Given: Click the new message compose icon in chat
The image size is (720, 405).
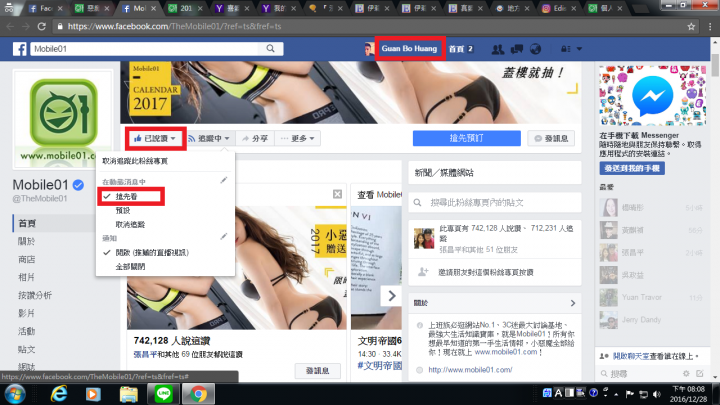Looking at the screenshot, I should pyautogui.click(x=700, y=373).
